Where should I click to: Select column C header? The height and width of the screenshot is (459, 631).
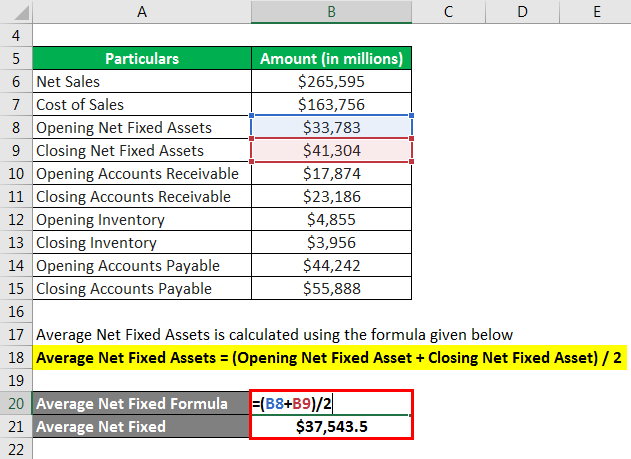tap(447, 12)
